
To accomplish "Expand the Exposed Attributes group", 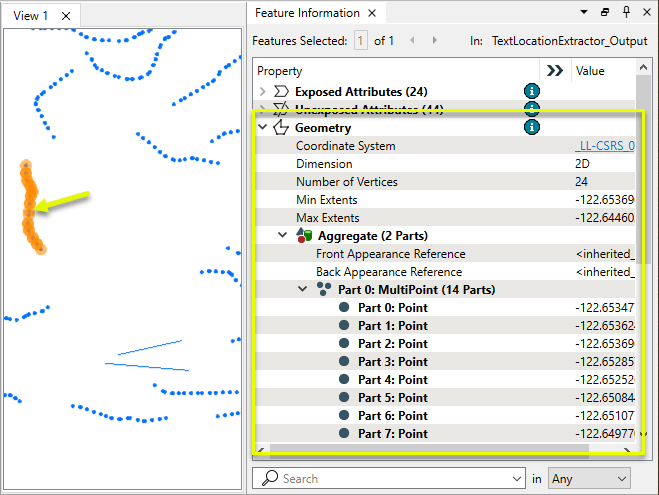I will click(x=262, y=92).
